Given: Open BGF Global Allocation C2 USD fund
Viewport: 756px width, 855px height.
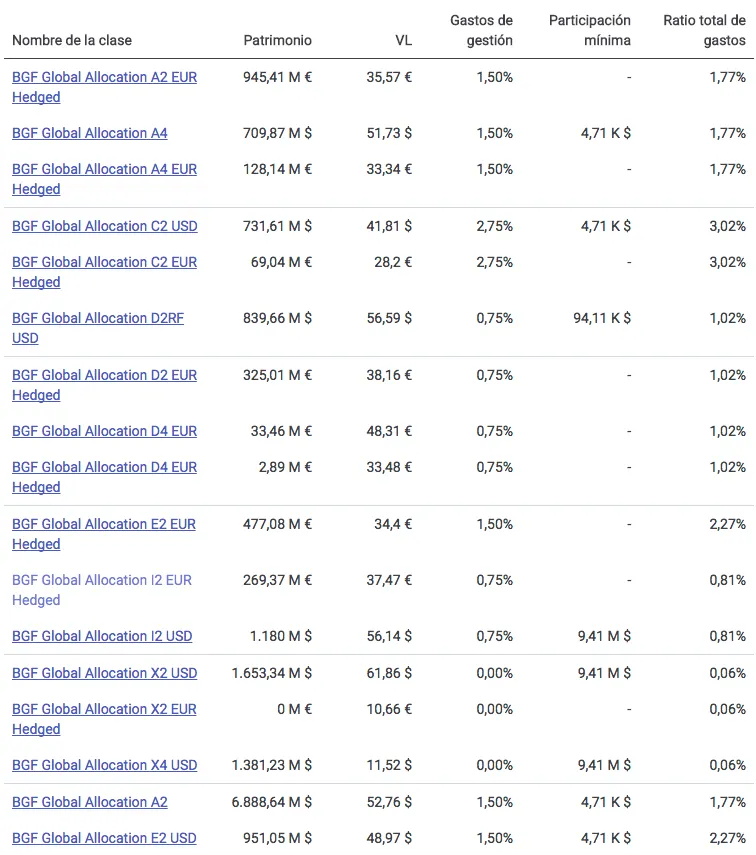Looking at the screenshot, I should pyautogui.click(x=105, y=226).
